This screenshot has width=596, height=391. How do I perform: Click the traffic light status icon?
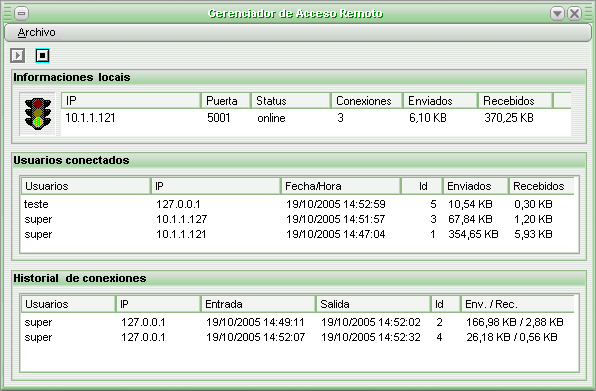[x=38, y=114]
